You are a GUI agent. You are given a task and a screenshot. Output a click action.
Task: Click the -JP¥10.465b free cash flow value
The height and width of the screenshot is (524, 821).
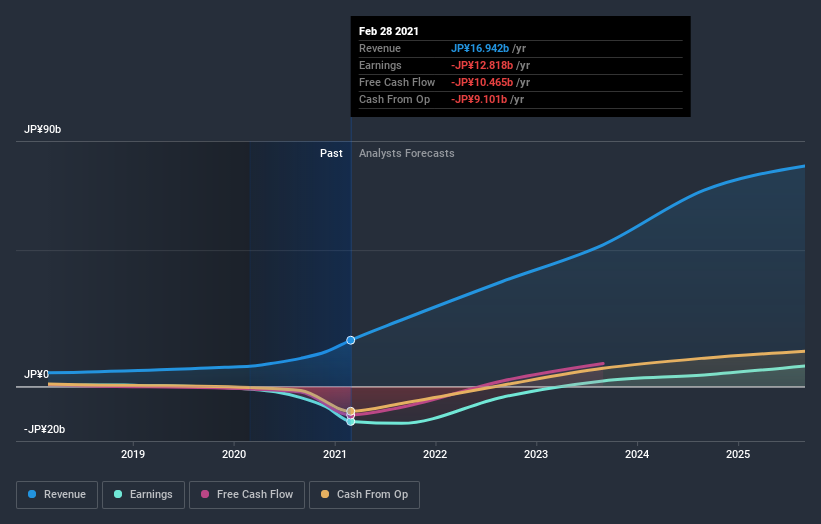482,82
